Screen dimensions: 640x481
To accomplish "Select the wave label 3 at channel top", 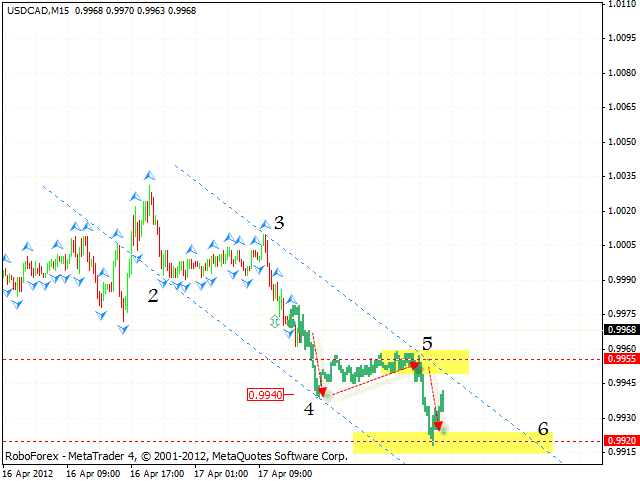I will 279,223.
